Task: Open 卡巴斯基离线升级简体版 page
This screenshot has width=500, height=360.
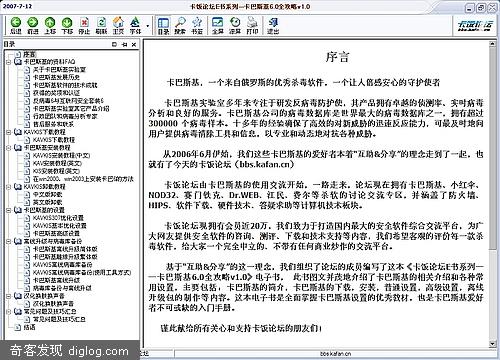Action: coord(65,249)
